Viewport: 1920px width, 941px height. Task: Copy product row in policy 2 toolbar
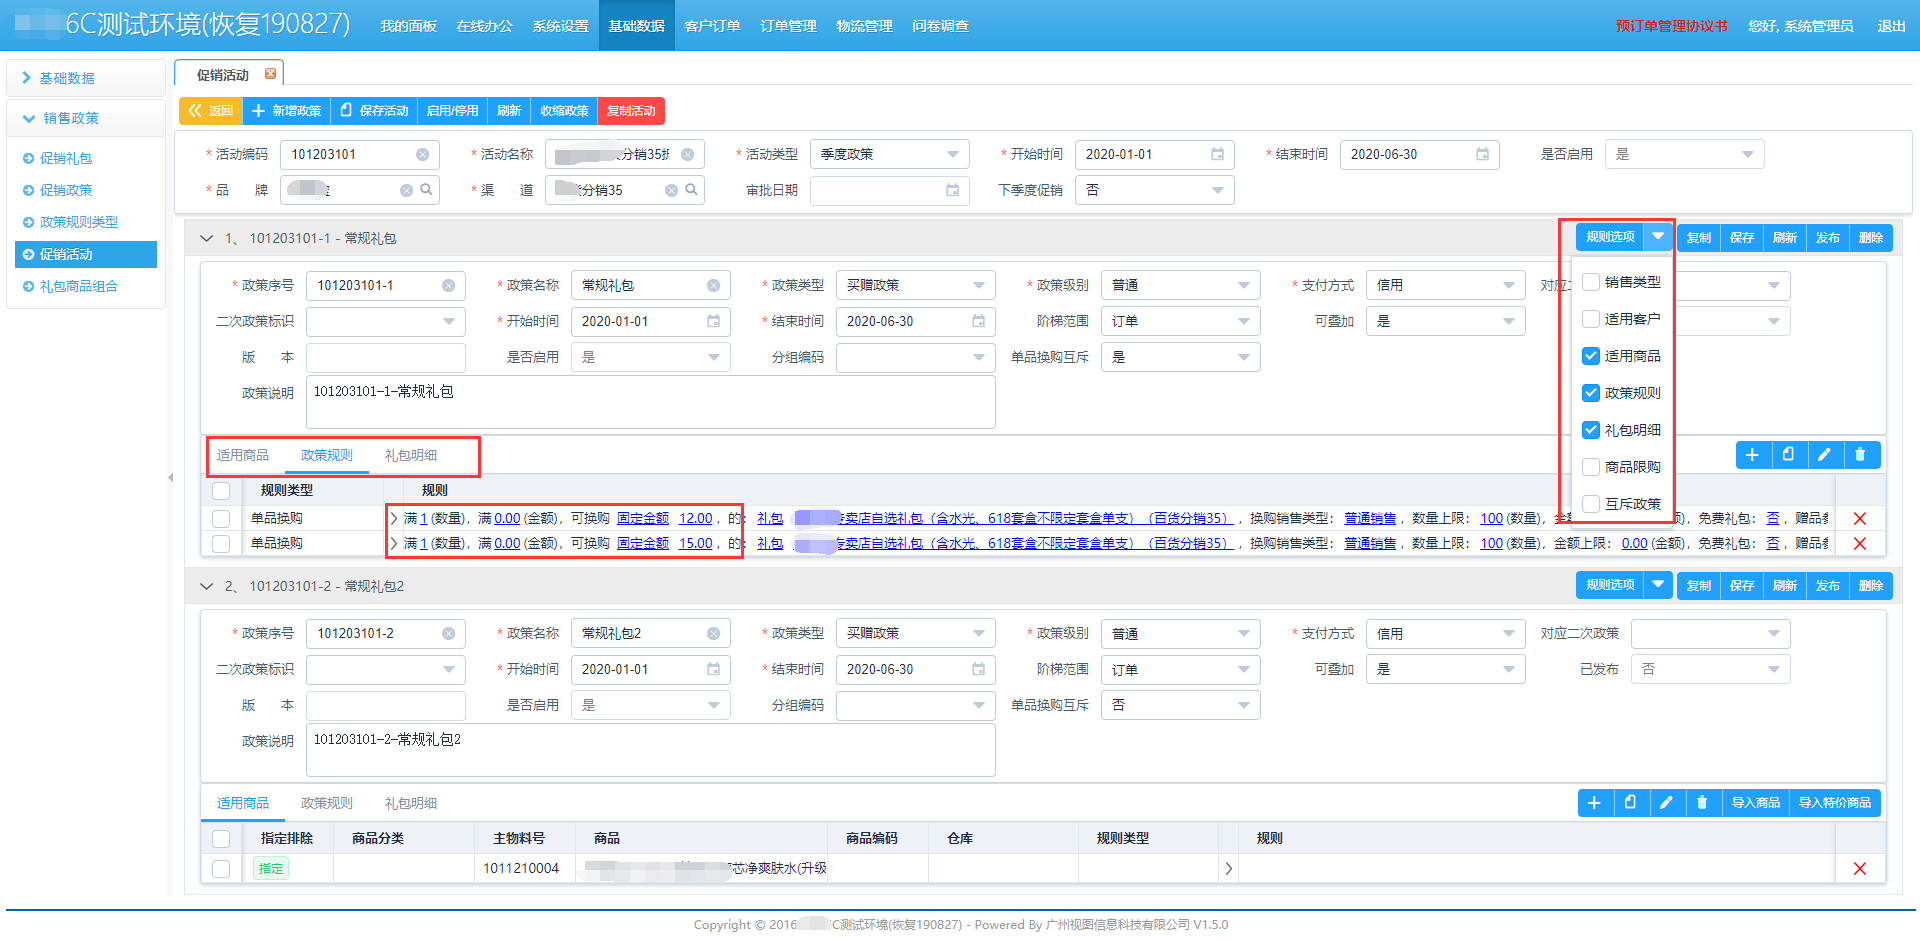coord(1630,803)
